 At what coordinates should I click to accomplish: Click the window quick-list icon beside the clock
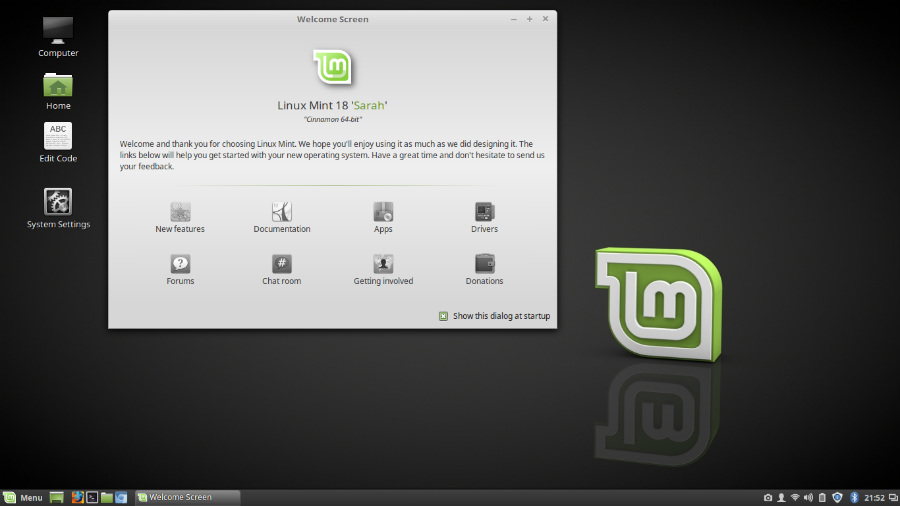point(893,497)
